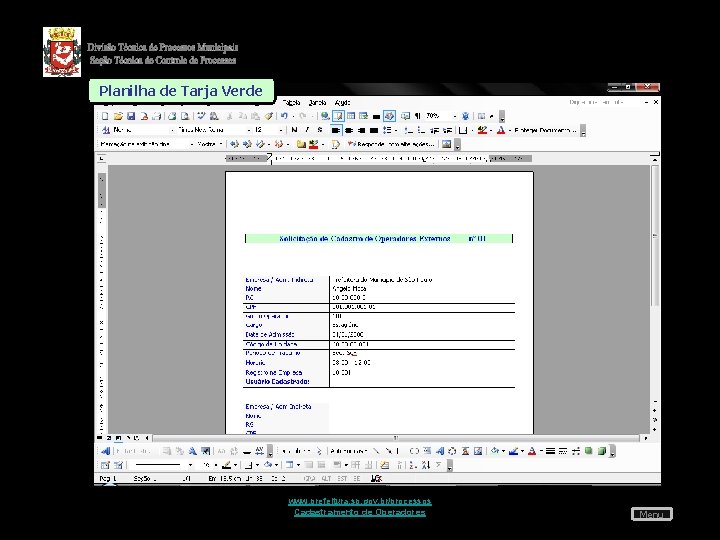Screen dimensions: 720x540
Task: Sort table ascending with A-Z icon
Action: pos(413,465)
